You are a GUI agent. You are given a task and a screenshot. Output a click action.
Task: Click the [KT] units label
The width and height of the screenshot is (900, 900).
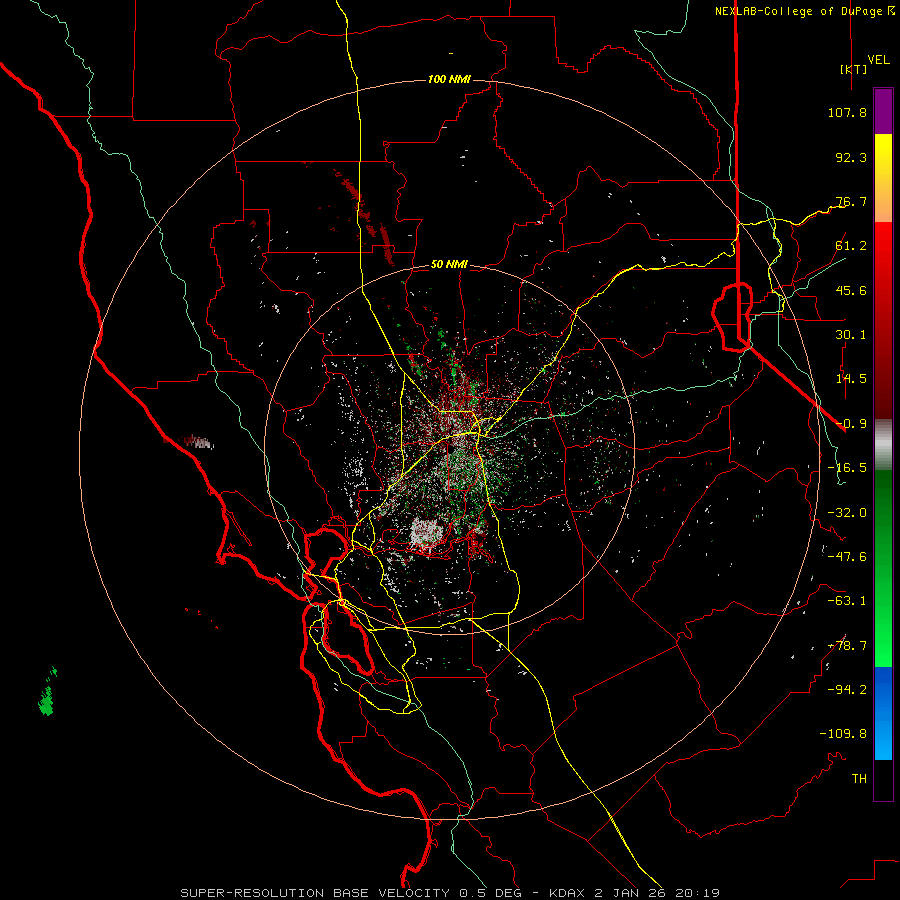pyautogui.click(x=853, y=69)
